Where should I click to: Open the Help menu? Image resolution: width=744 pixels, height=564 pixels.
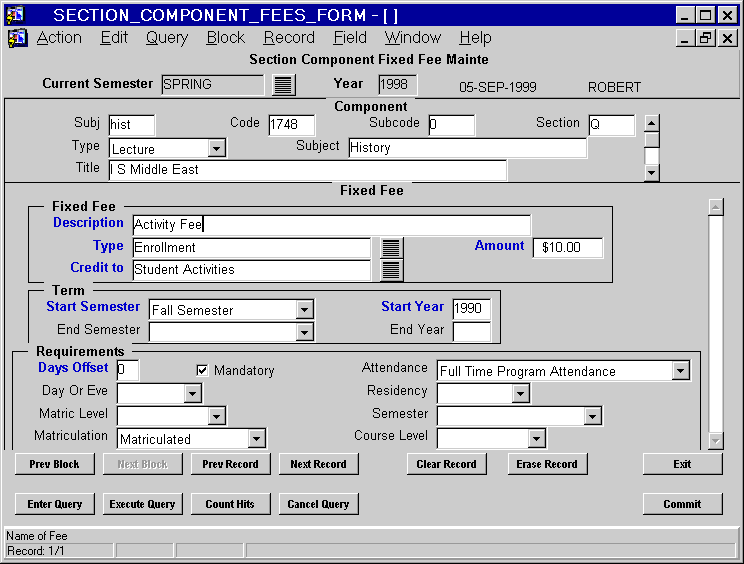[475, 37]
